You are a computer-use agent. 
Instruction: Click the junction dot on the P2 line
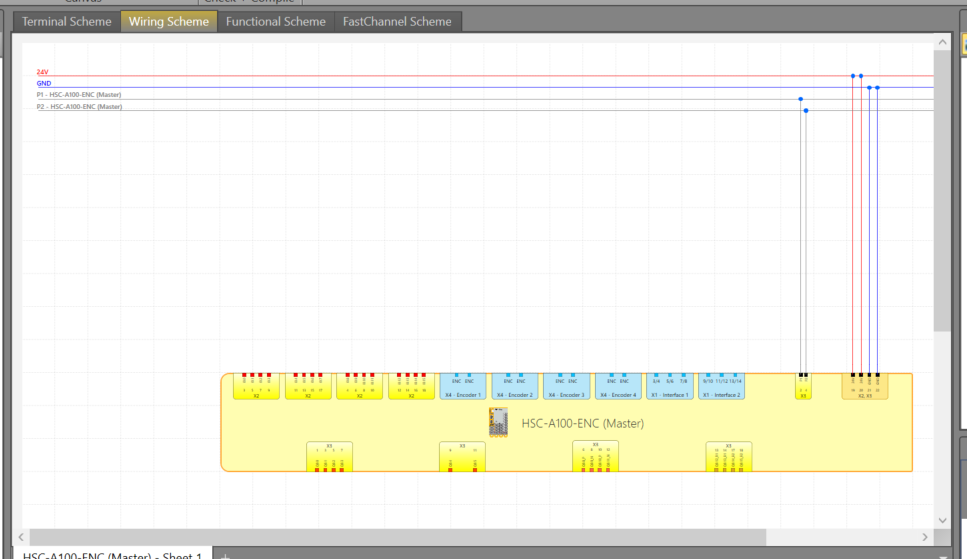pyautogui.click(x=806, y=110)
